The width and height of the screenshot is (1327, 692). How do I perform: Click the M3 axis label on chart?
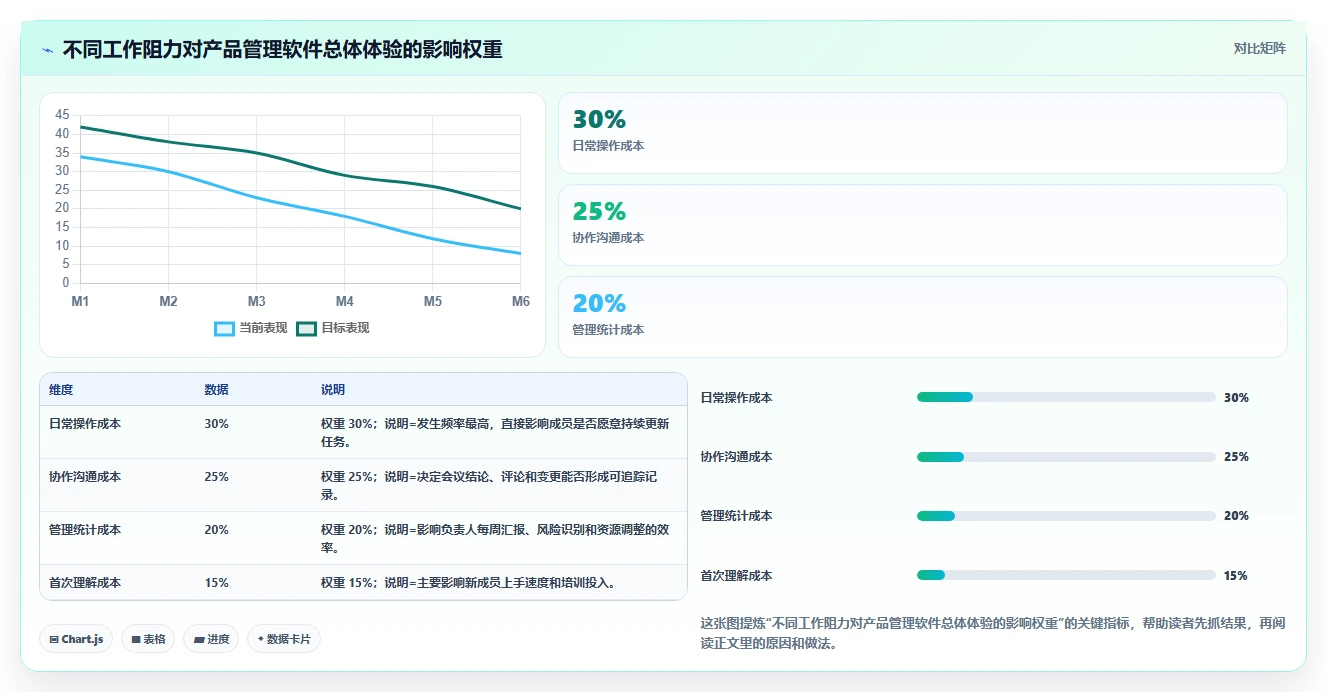point(256,301)
